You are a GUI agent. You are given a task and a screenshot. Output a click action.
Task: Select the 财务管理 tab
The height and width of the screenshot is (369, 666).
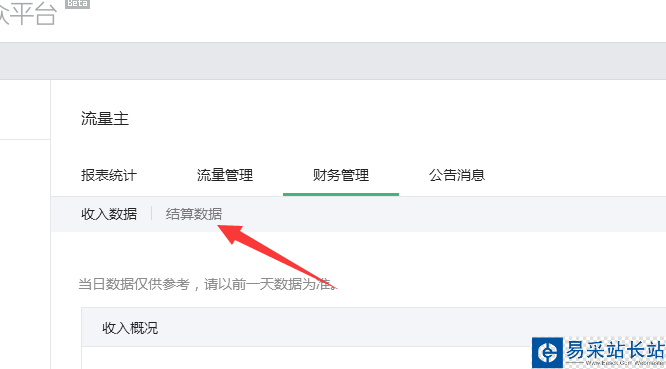click(x=341, y=175)
